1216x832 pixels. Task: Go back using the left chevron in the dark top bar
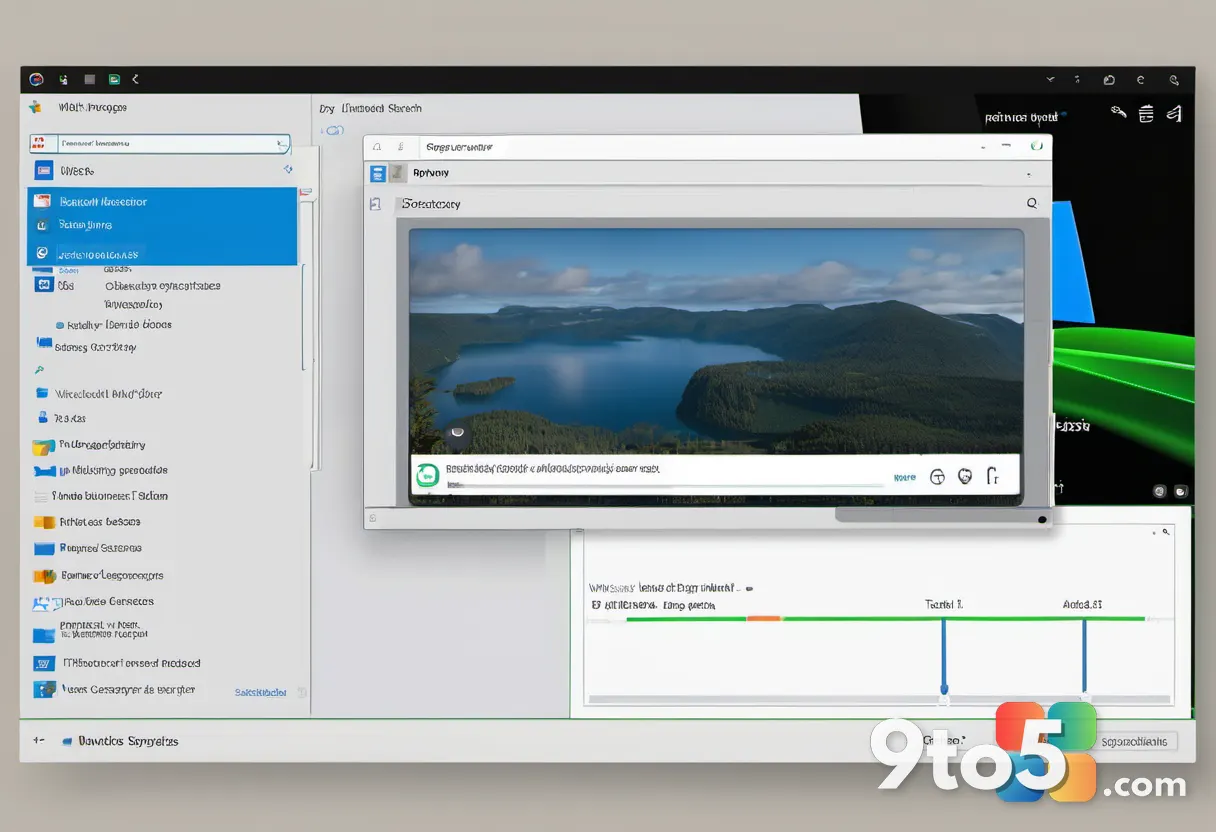pos(136,79)
